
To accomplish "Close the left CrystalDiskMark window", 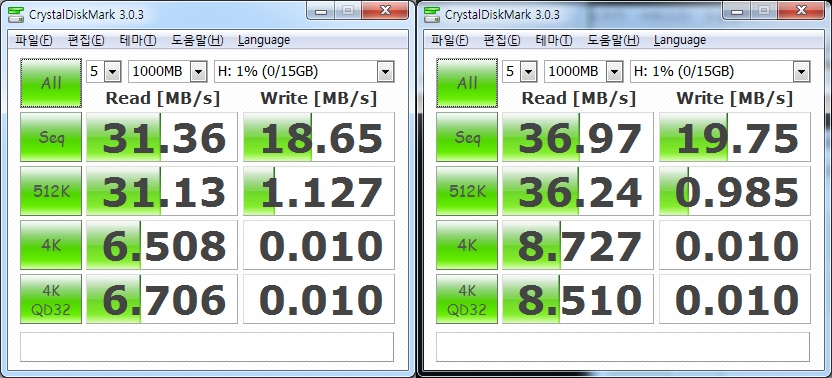I will click(385, 10).
